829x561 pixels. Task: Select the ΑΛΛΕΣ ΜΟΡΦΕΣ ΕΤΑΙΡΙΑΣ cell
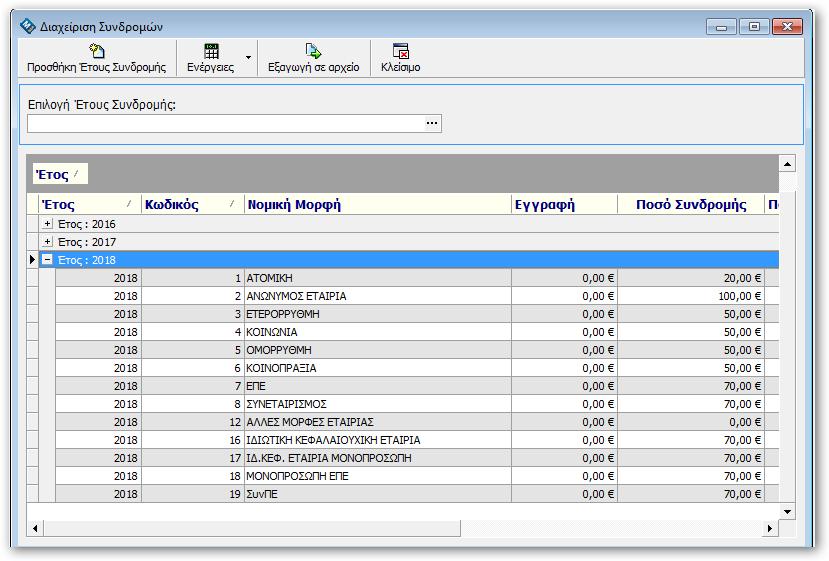click(377, 421)
